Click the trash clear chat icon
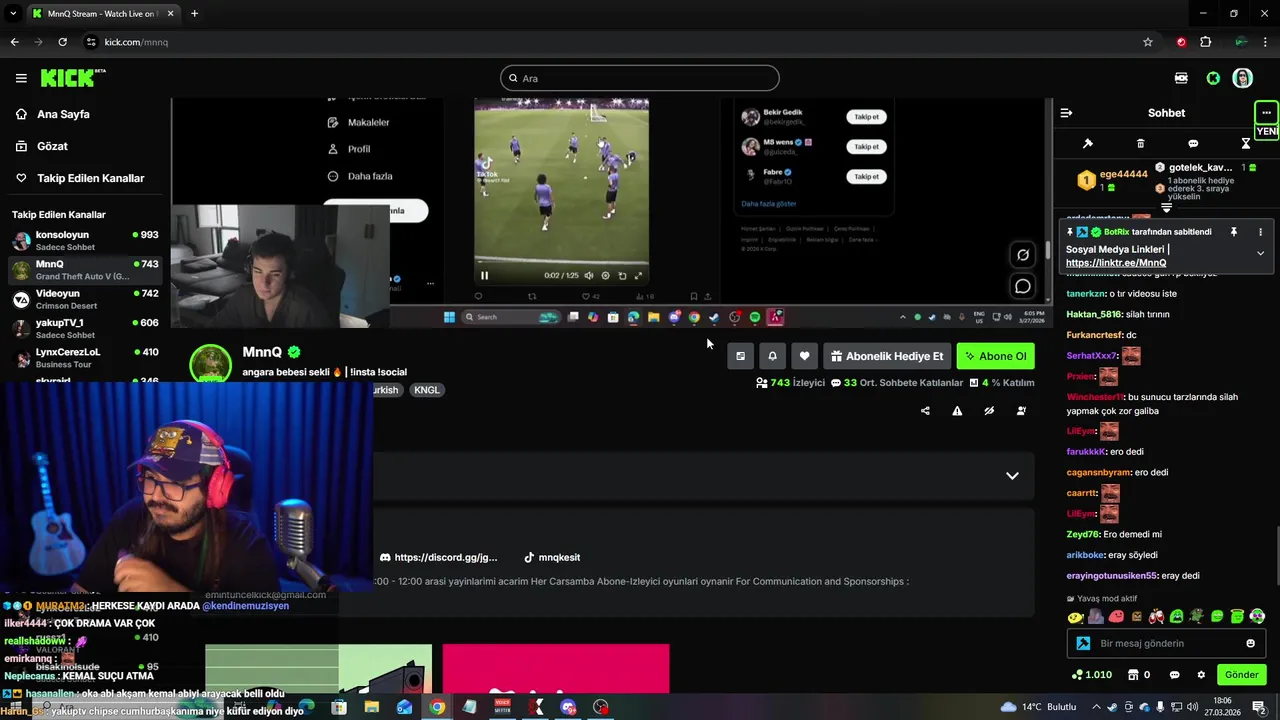The height and width of the screenshot is (720, 1280). 1141,143
